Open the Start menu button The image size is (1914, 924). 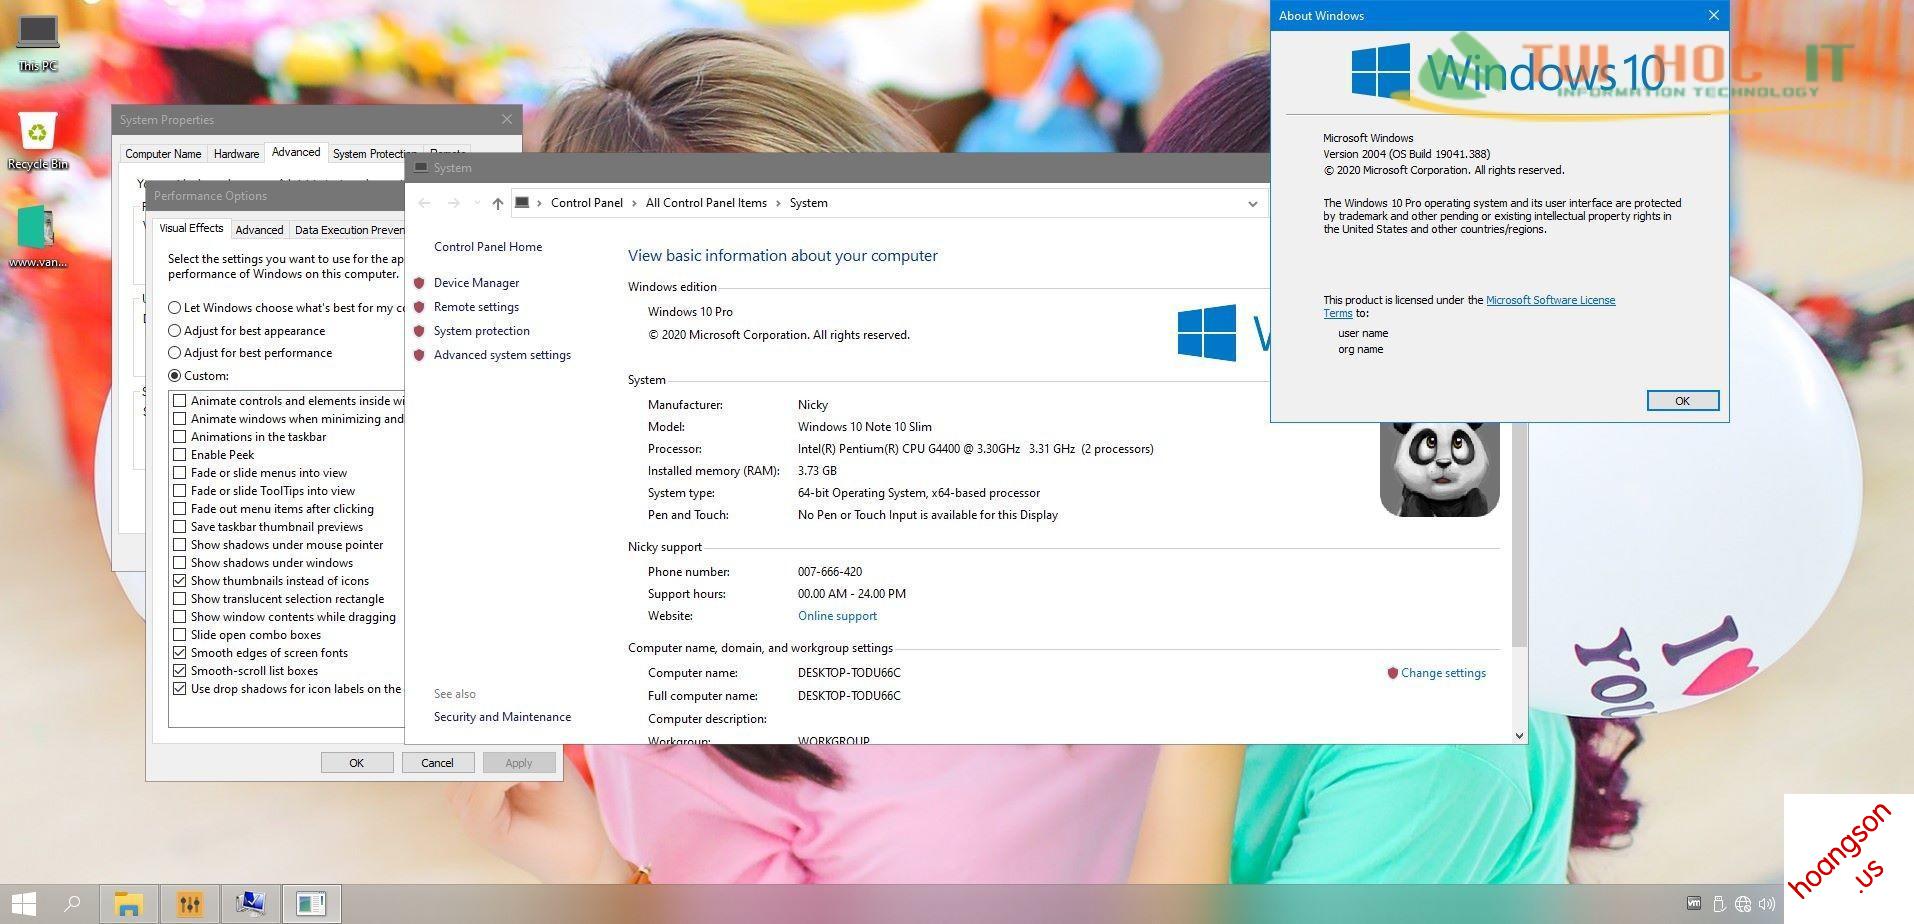[22, 904]
